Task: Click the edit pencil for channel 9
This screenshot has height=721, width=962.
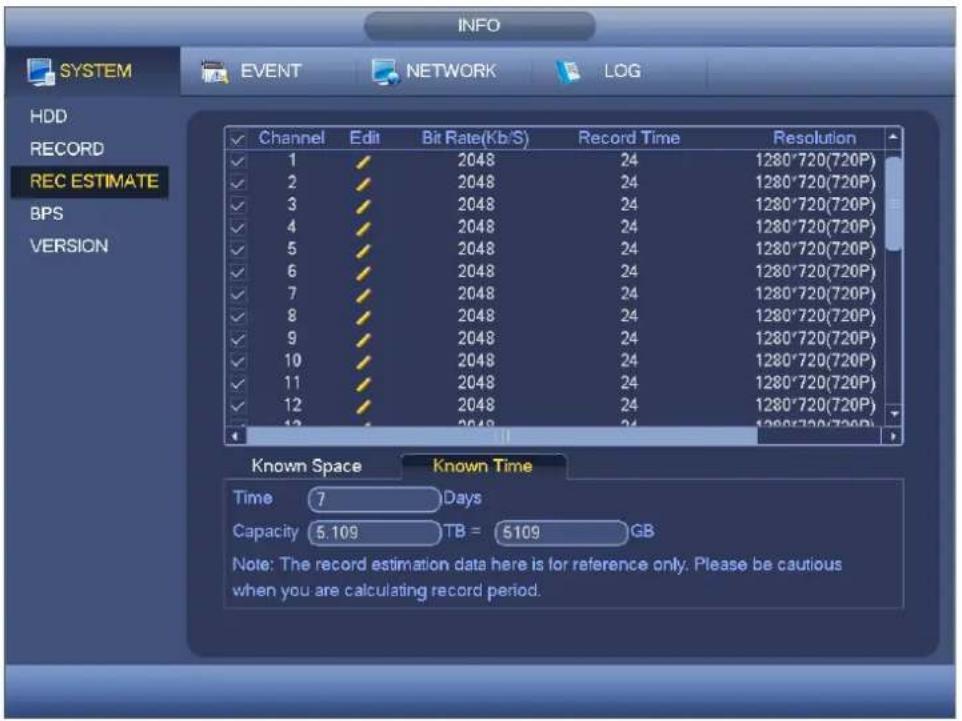Action: point(363,340)
